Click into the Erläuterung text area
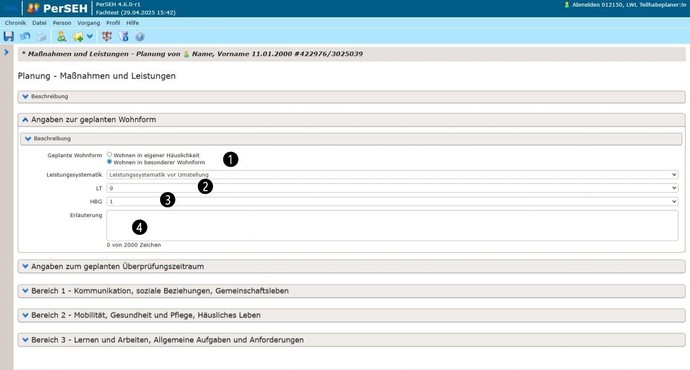 (392, 225)
